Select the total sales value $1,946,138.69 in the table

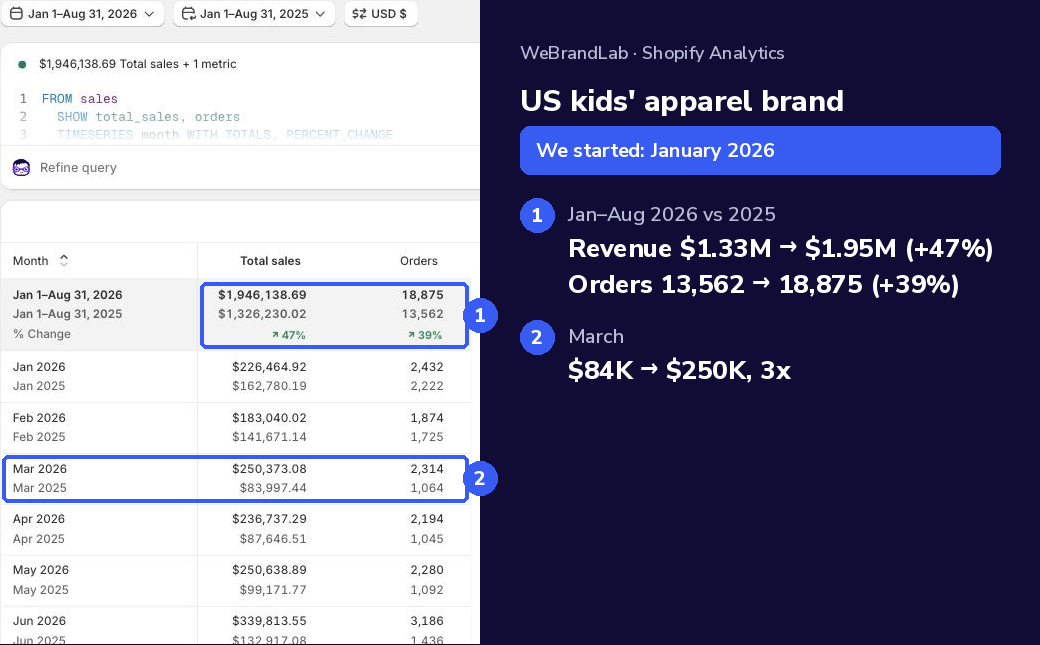click(x=262, y=295)
